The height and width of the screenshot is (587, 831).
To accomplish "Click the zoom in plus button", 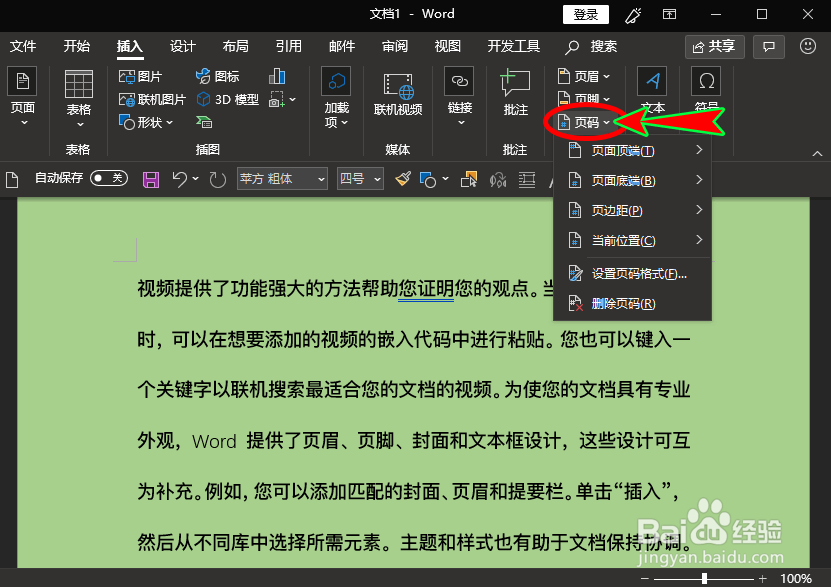I will pyautogui.click(x=762, y=579).
